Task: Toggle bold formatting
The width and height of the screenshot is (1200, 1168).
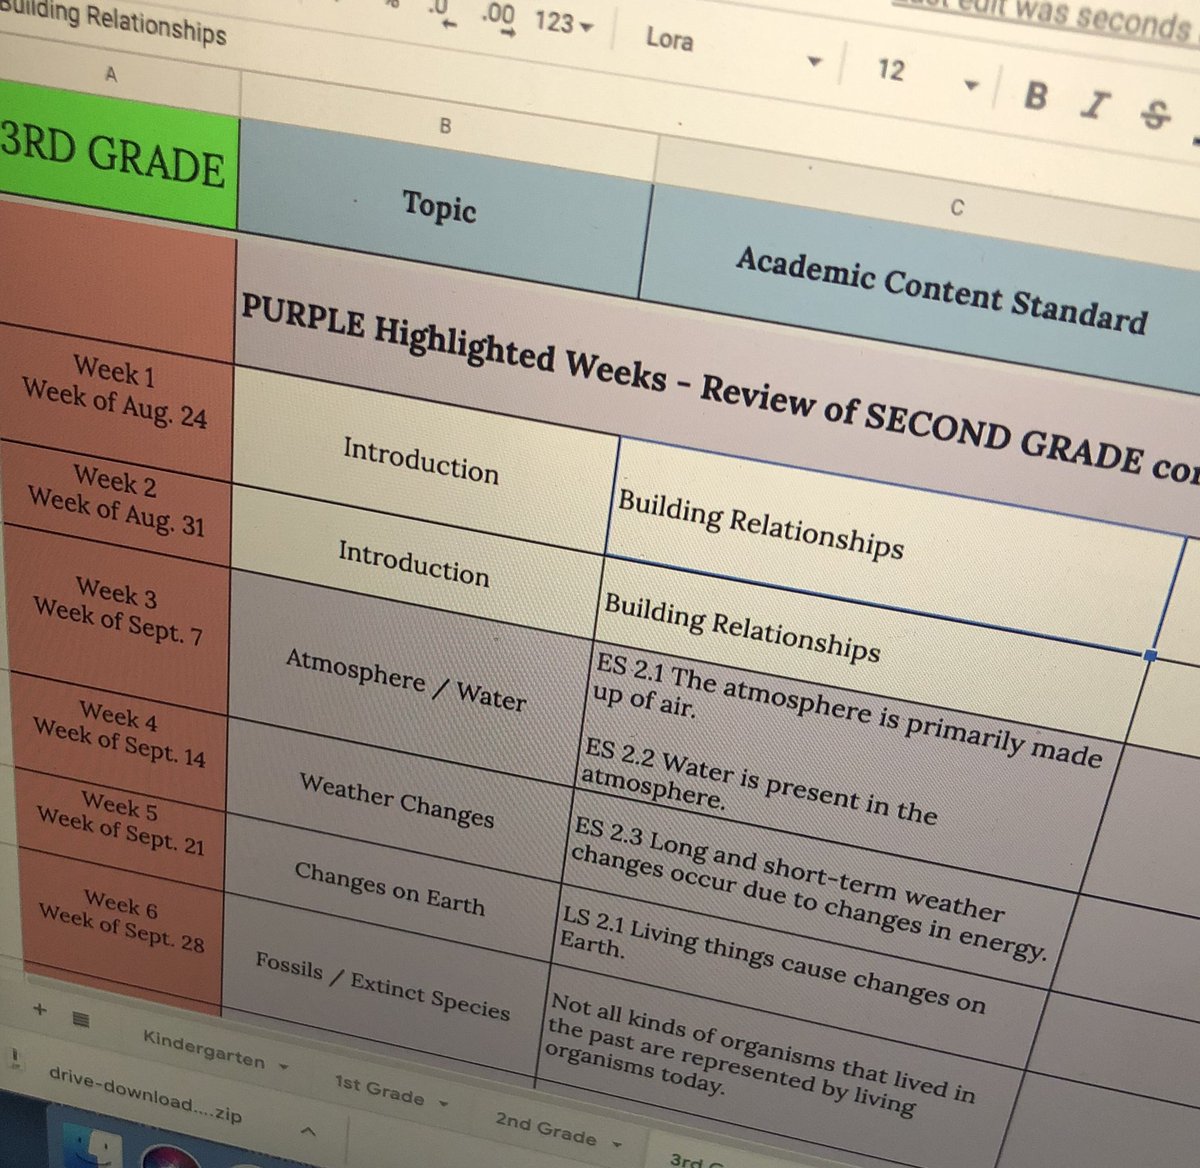Action: coord(1036,96)
